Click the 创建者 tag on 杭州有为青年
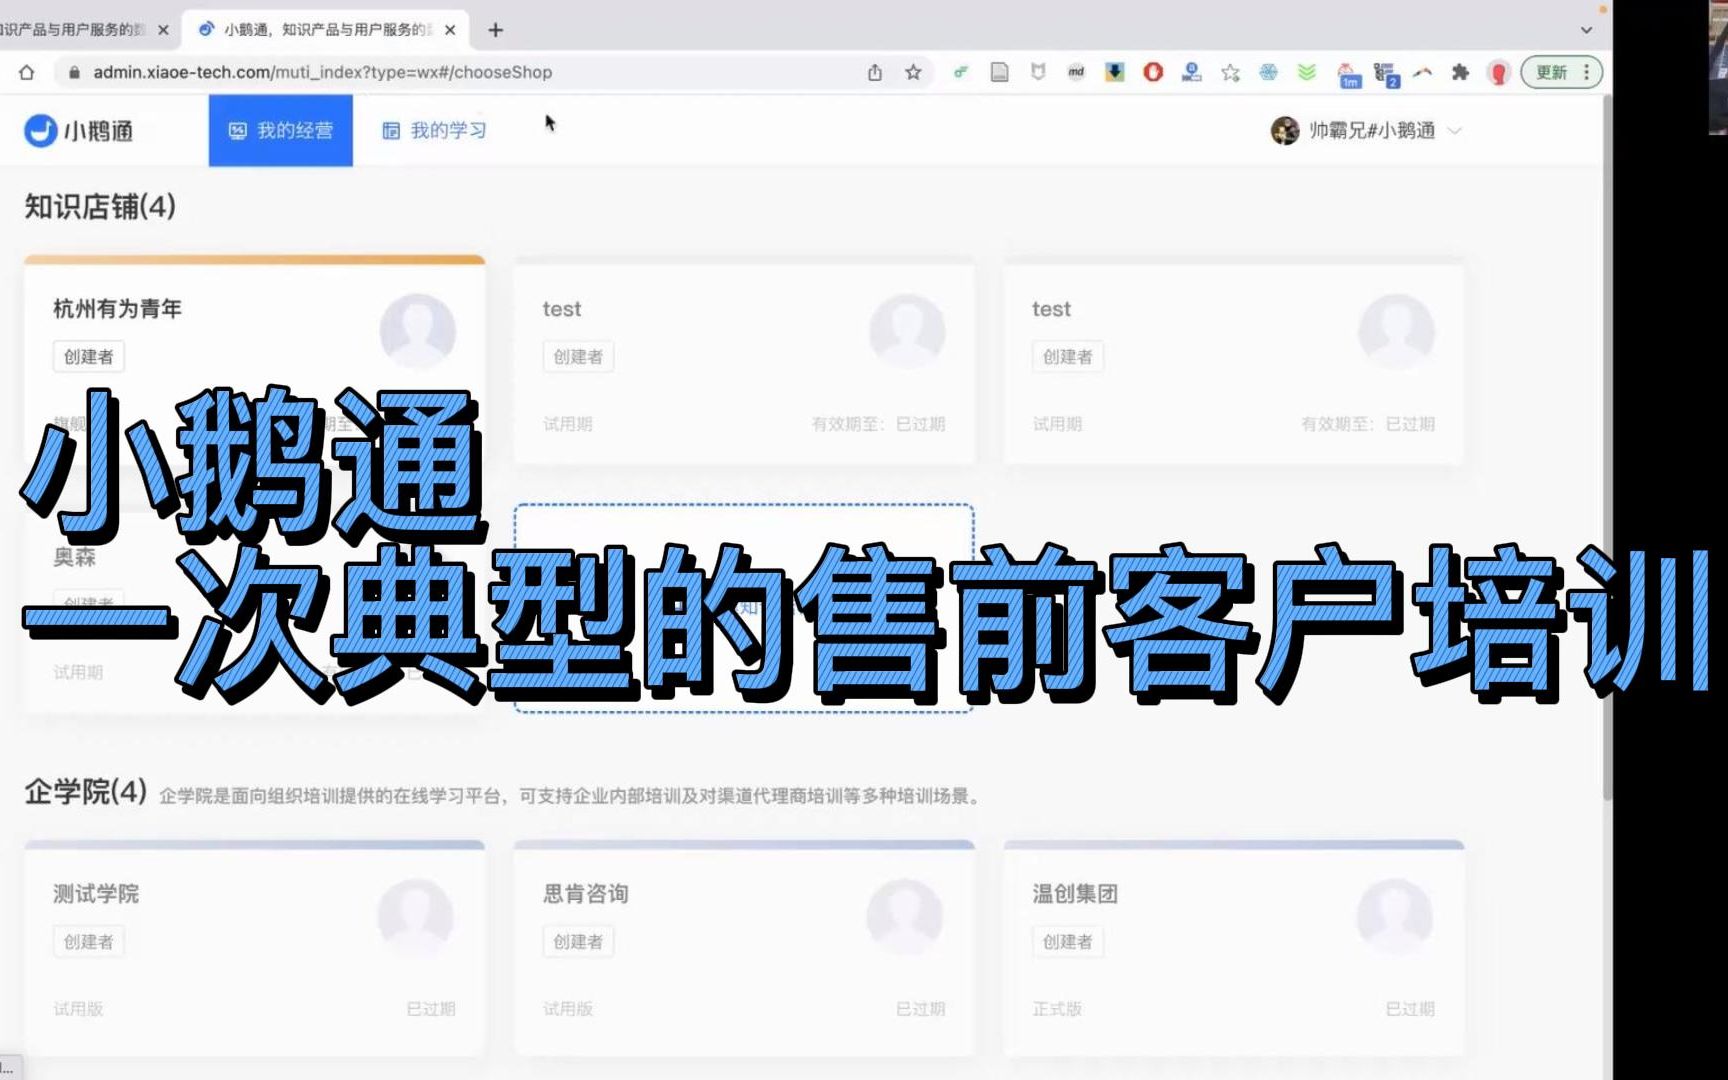Viewport: 1728px width, 1080px height. [x=89, y=357]
